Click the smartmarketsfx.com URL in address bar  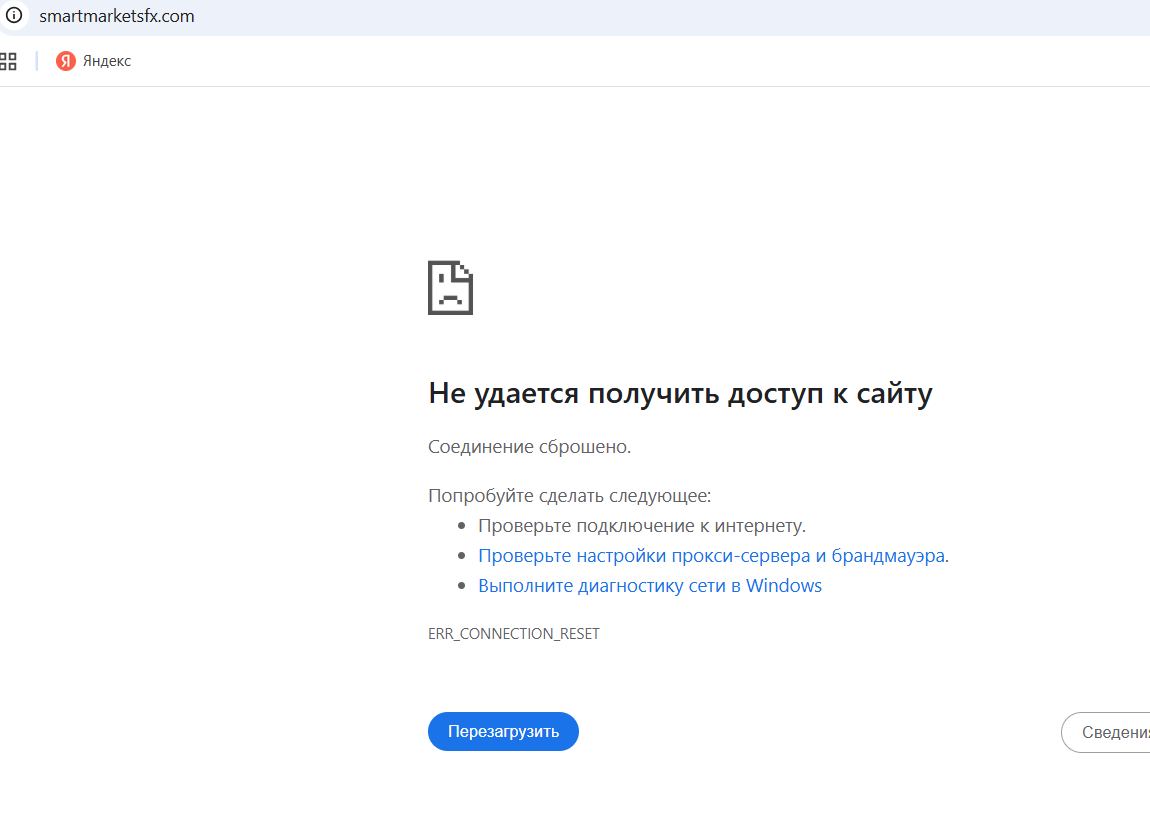[x=116, y=16]
